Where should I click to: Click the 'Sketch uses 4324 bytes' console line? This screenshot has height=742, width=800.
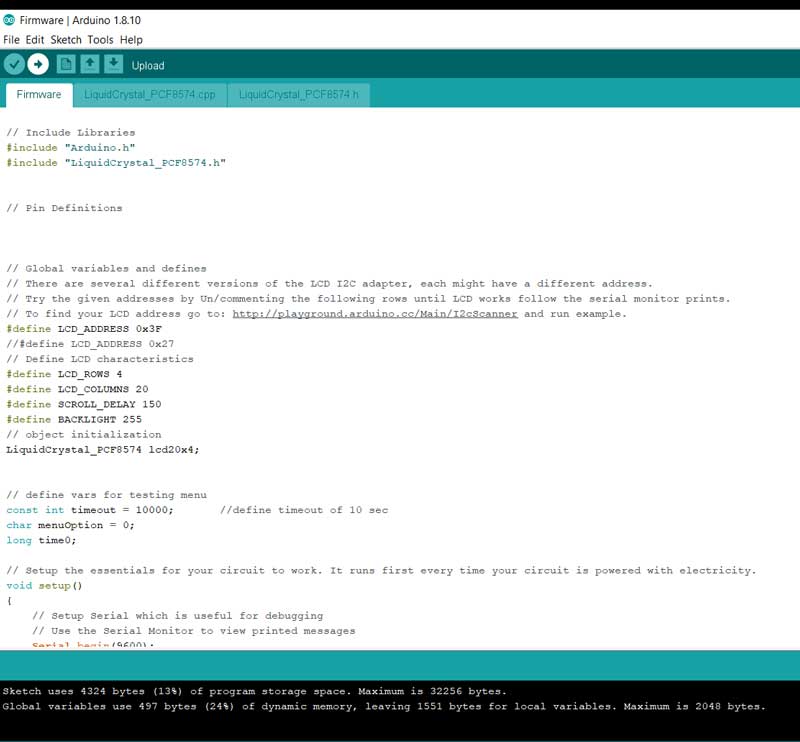254,691
